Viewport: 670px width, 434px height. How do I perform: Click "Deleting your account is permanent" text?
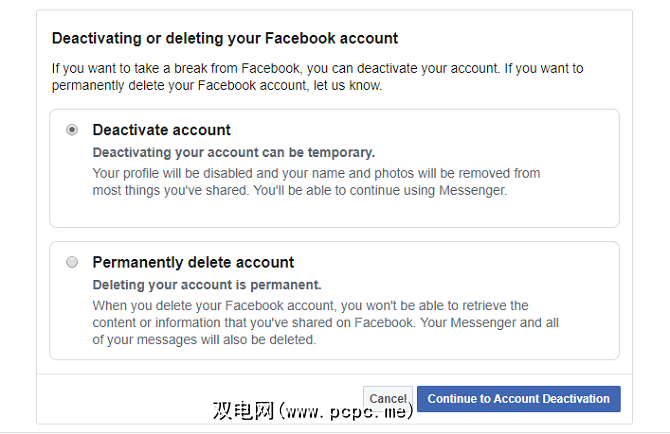208,285
